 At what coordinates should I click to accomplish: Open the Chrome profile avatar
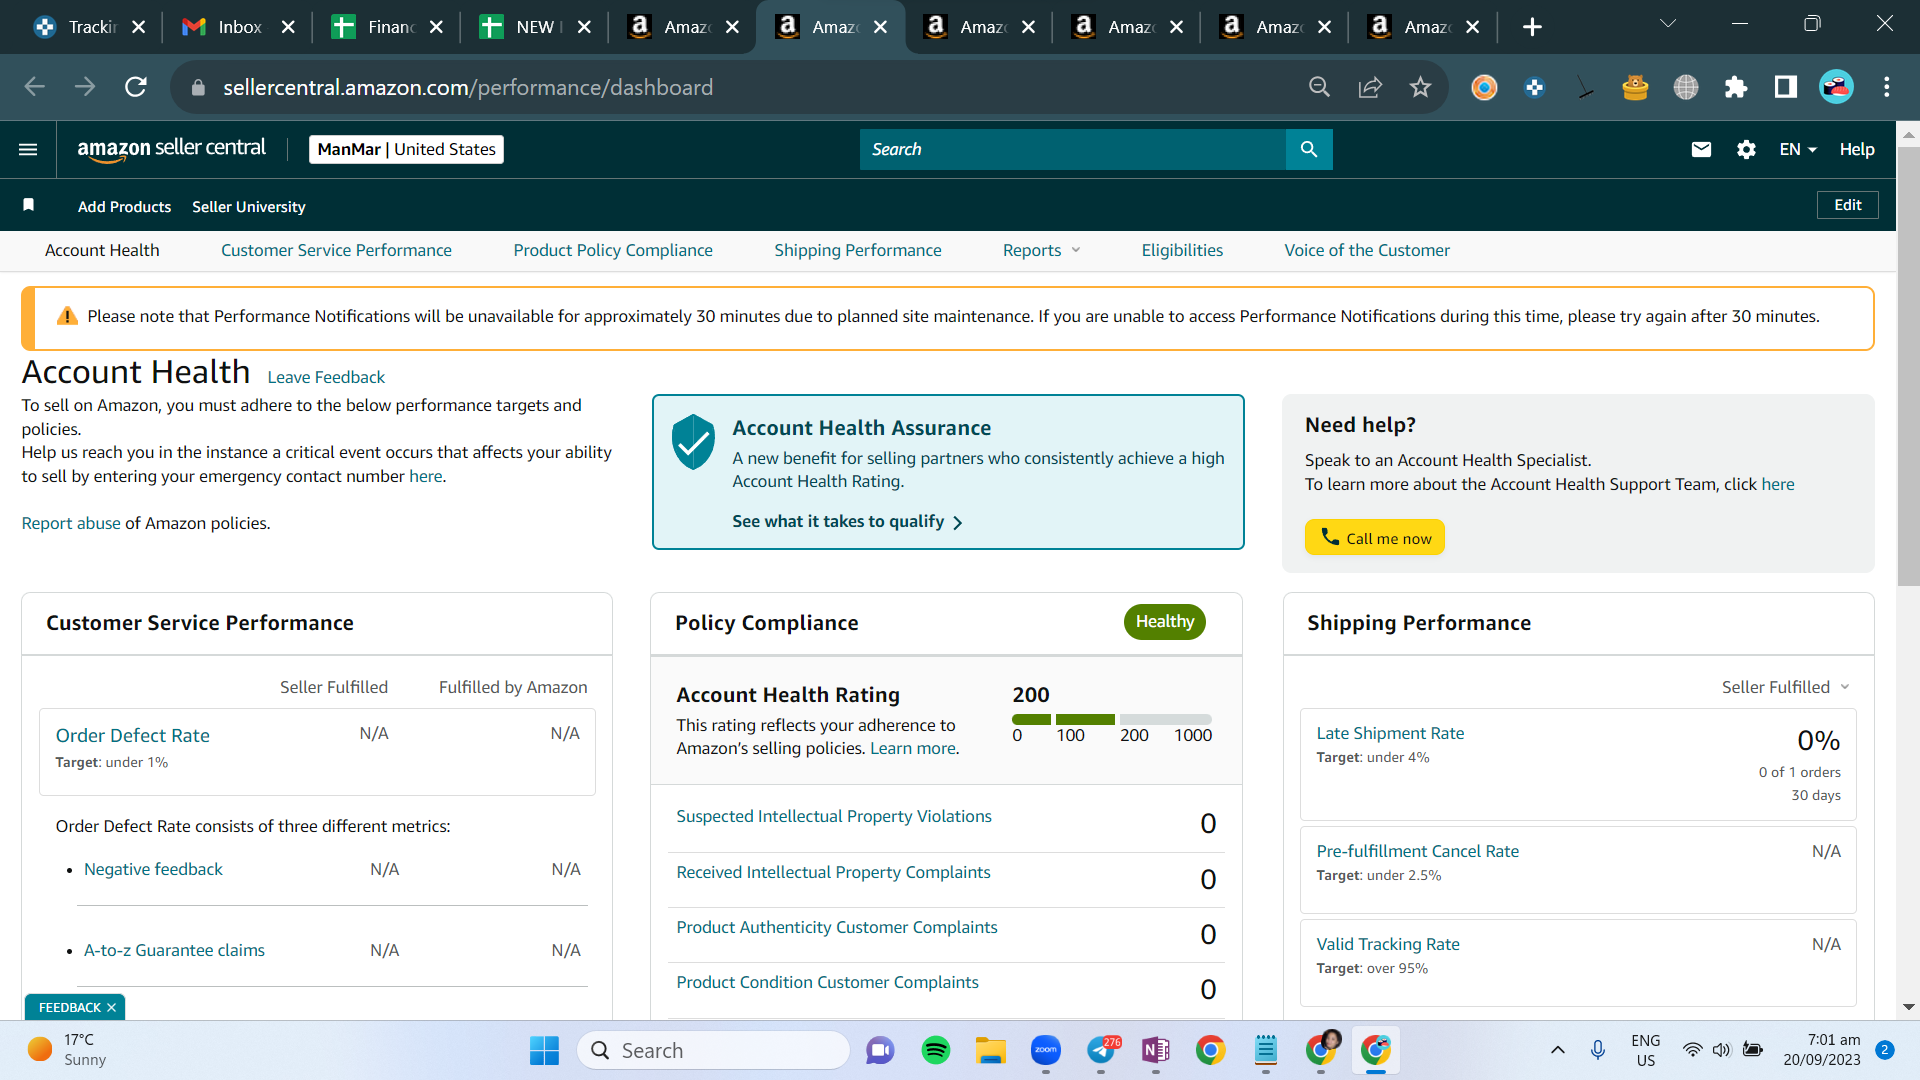(1836, 87)
